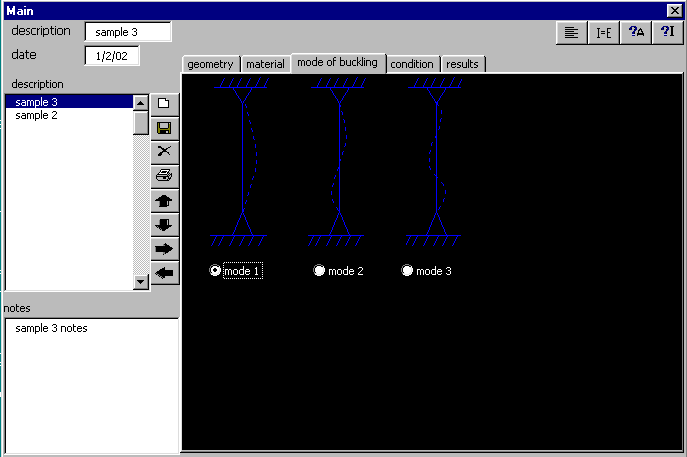
Task: Select sample 2 in description list
Action: pyautogui.click(x=35, y=116)
